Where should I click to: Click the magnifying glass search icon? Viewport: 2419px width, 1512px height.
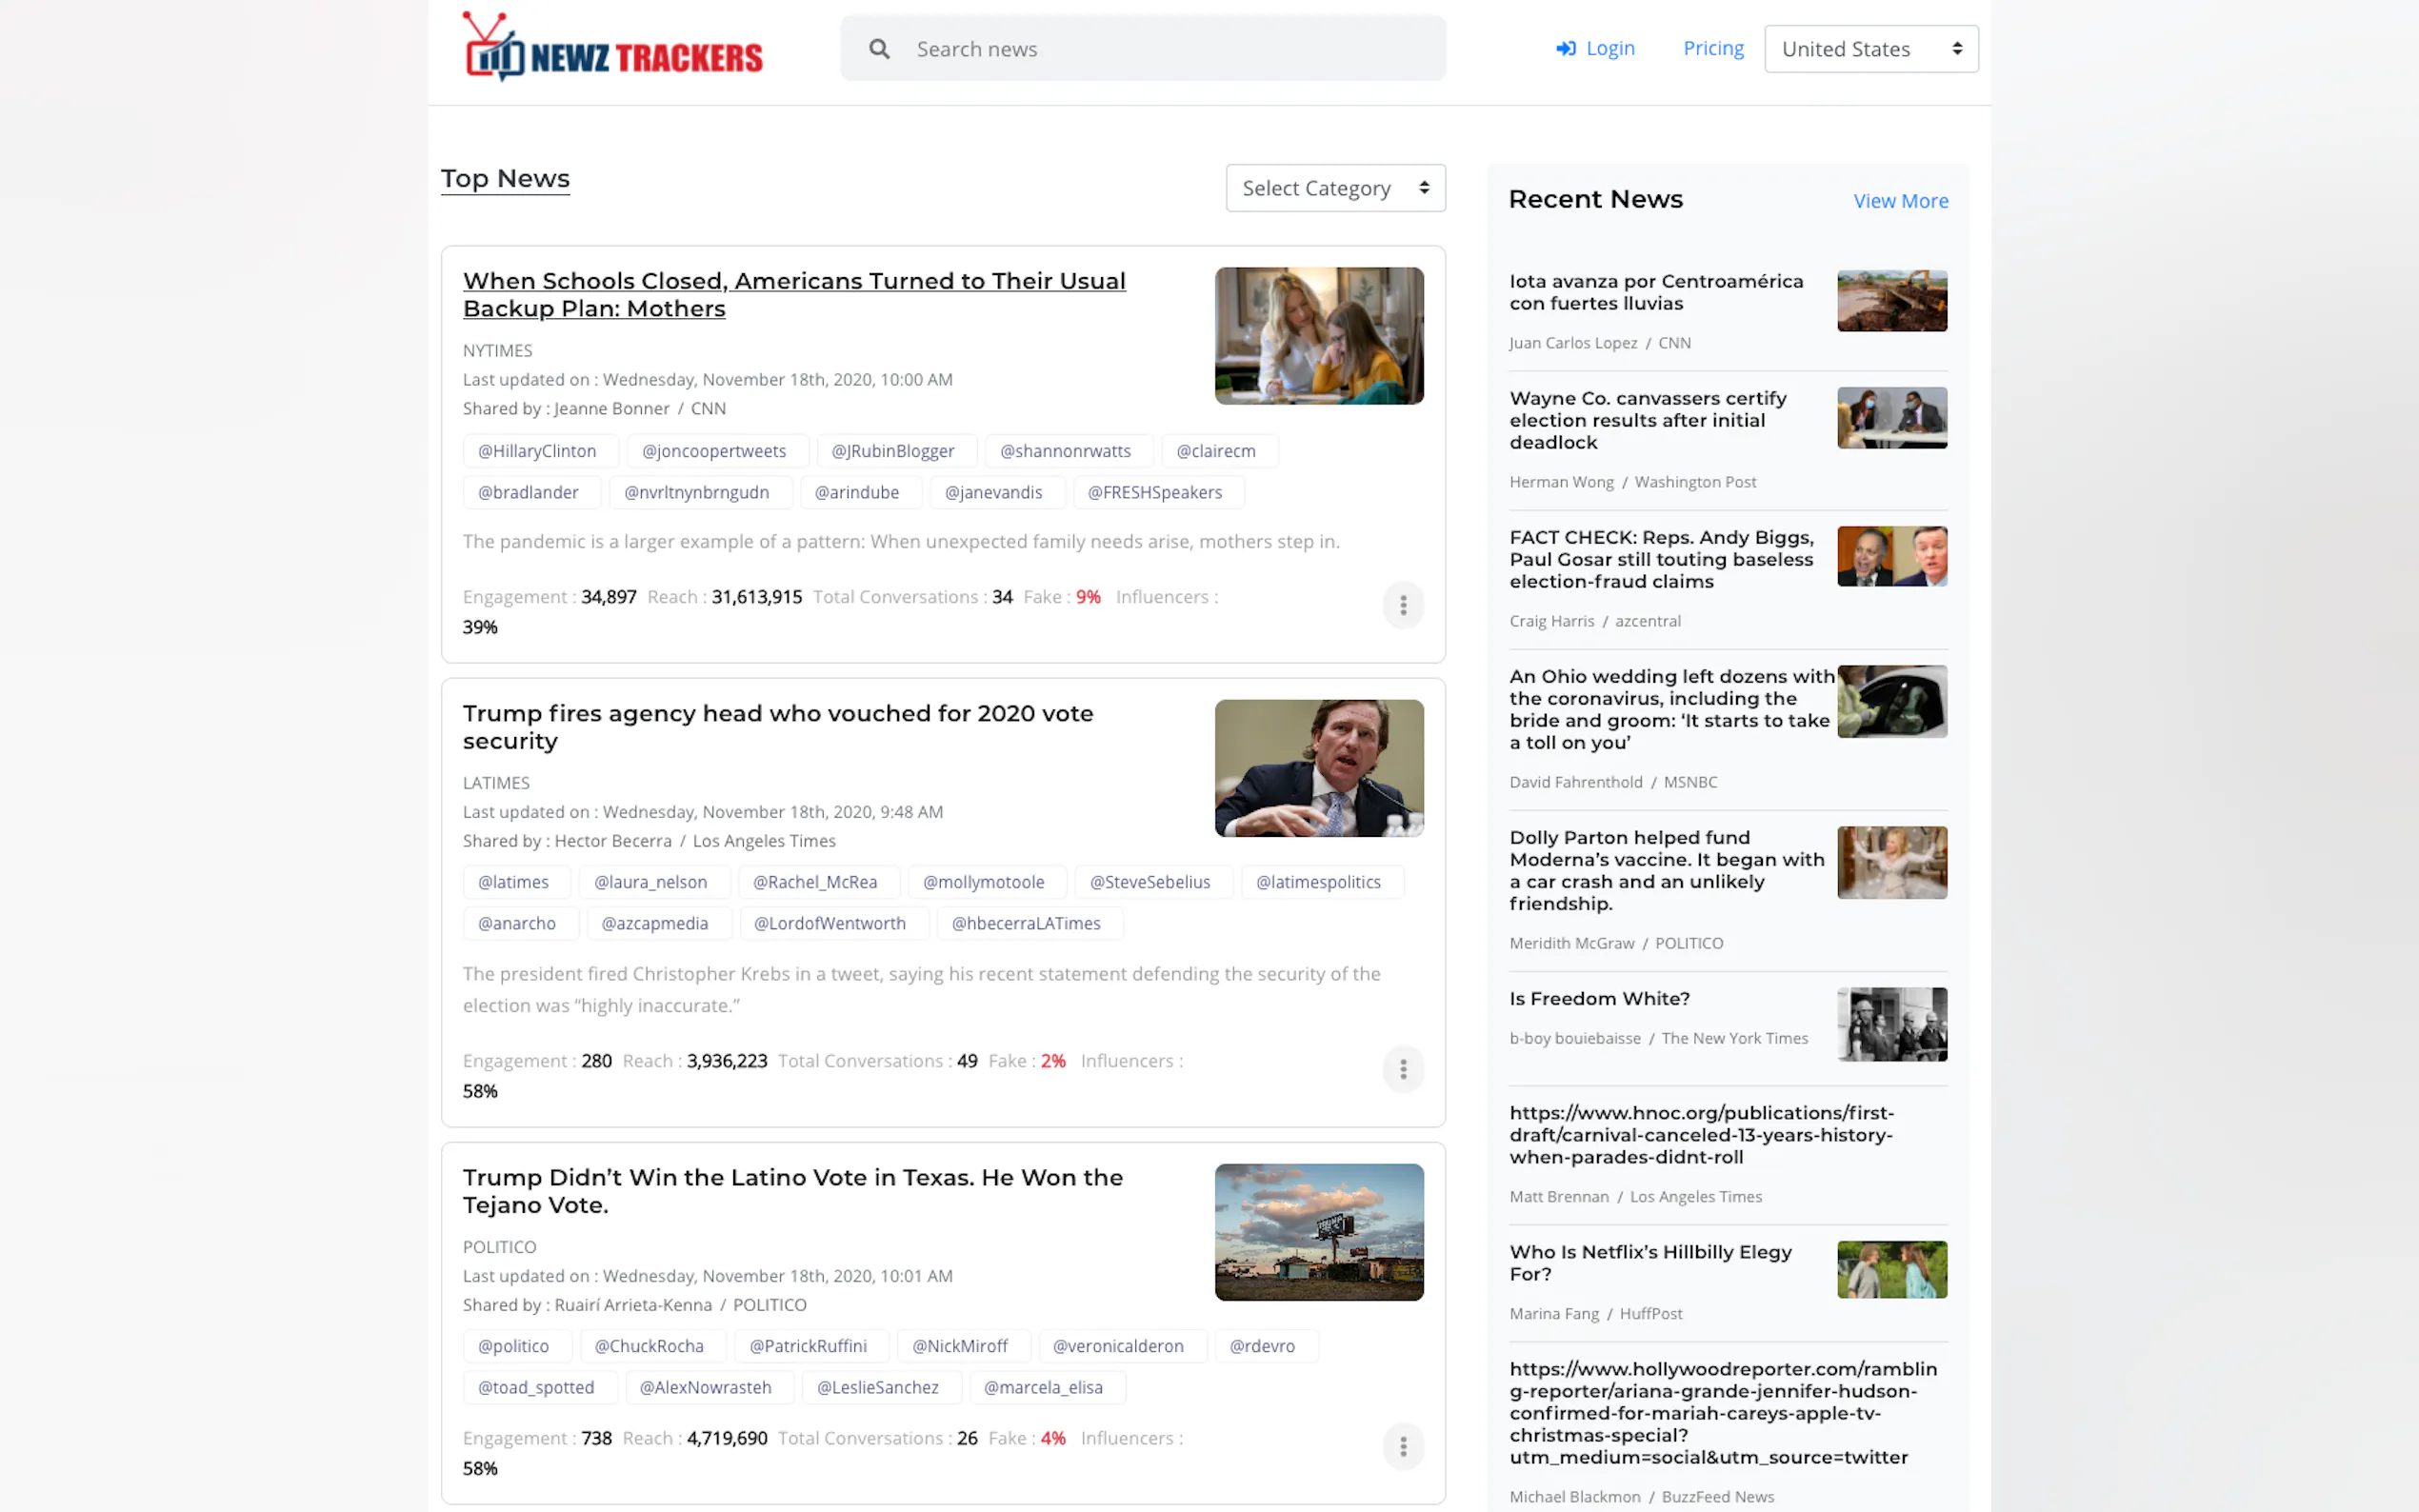pos(878,49)
